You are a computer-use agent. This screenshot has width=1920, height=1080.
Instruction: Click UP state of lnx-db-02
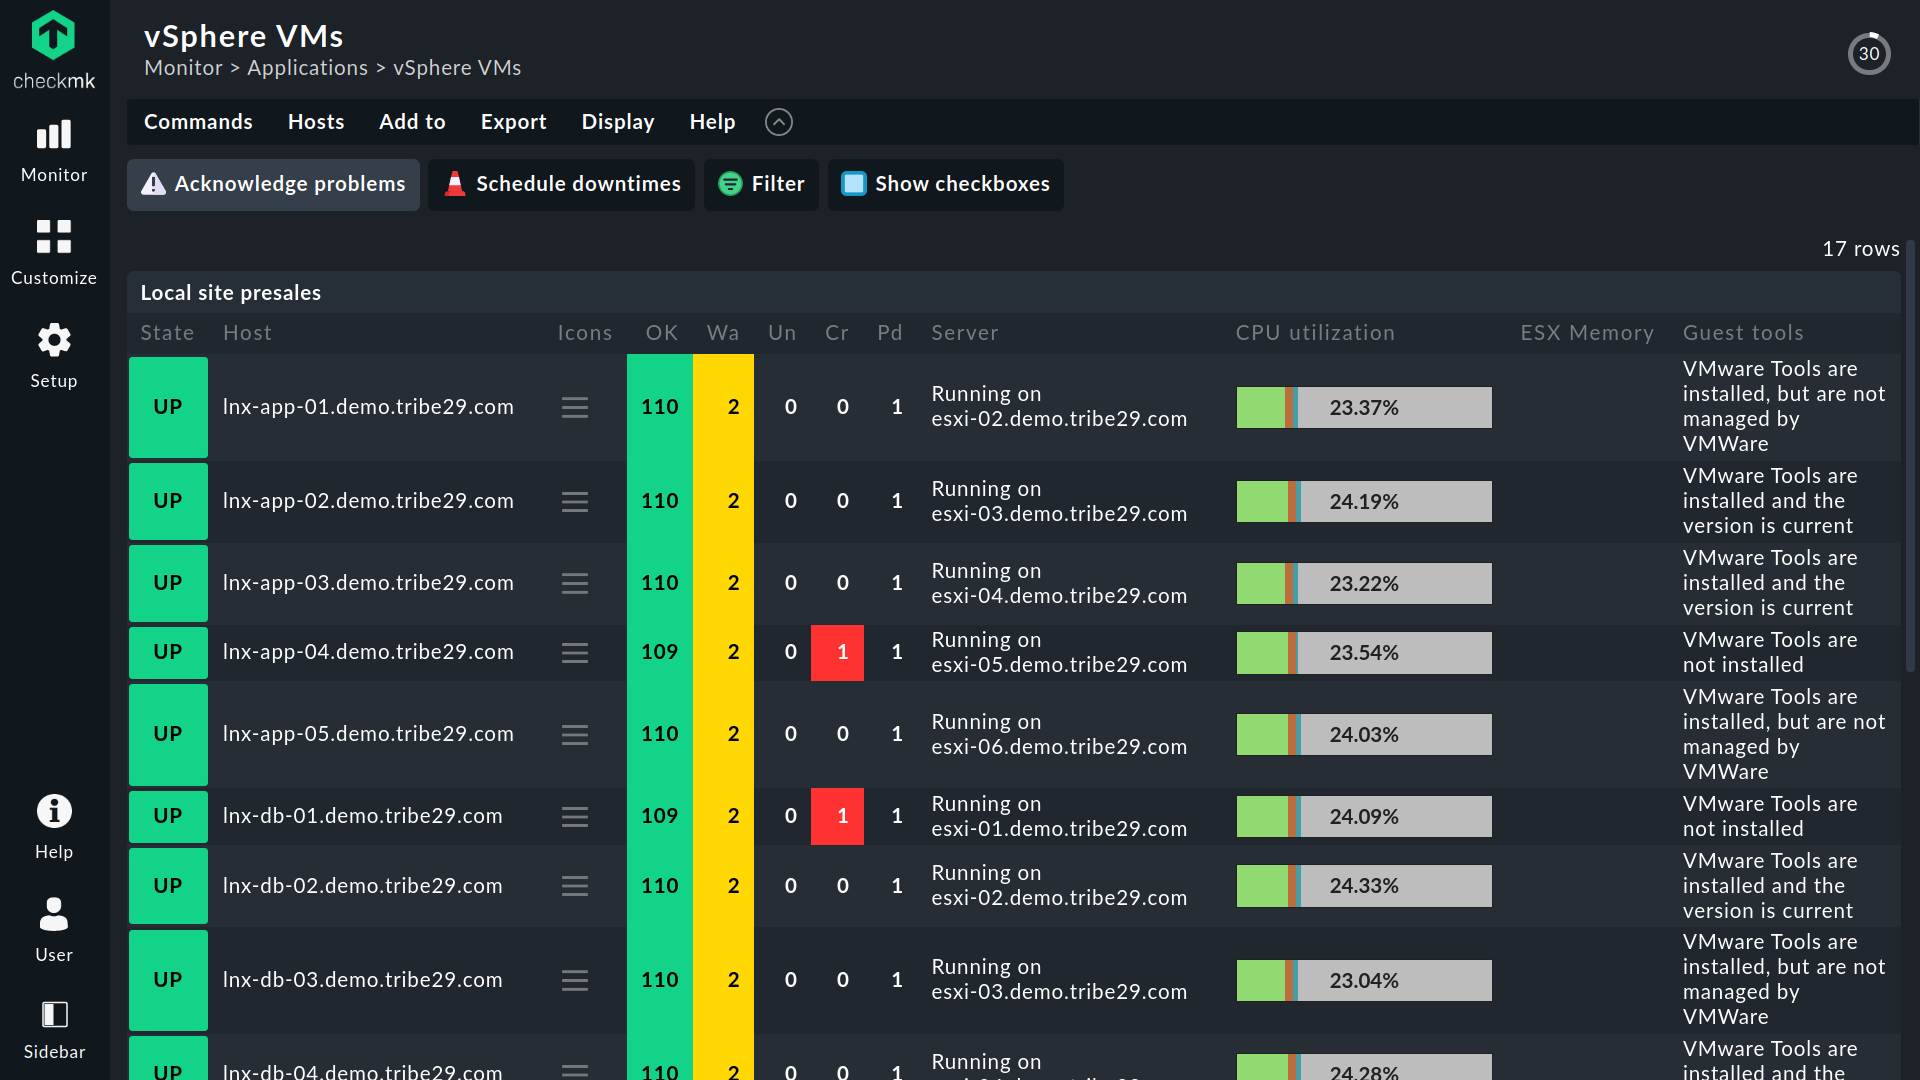(168, 886)
